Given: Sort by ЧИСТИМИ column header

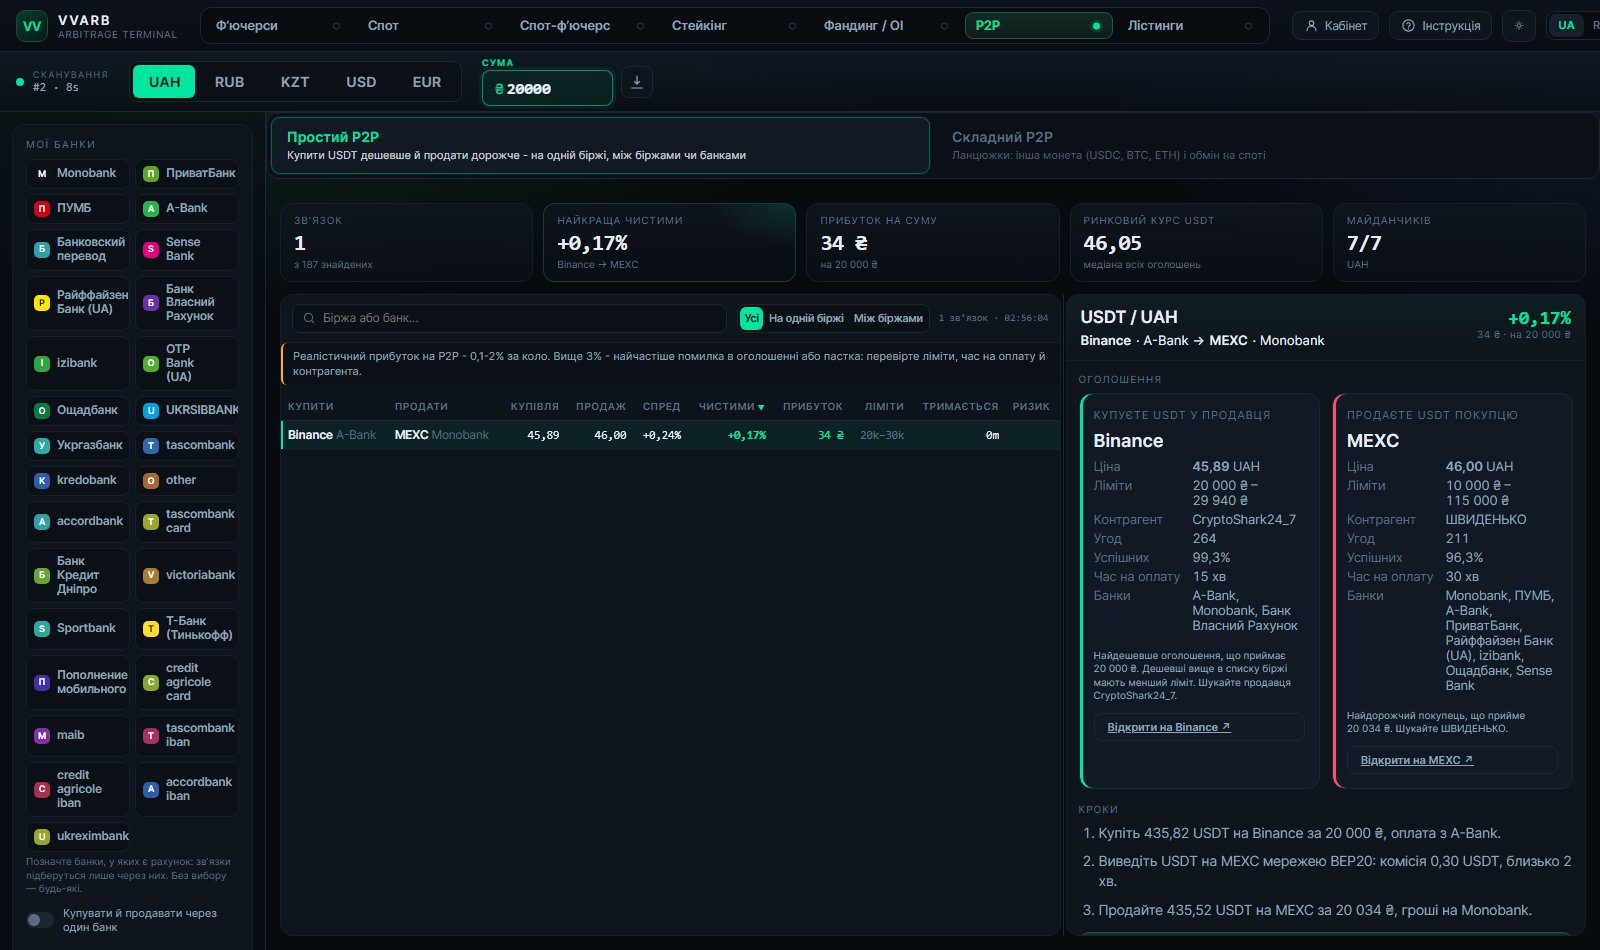Looking at the screenshot, I should tap(731, 407).
